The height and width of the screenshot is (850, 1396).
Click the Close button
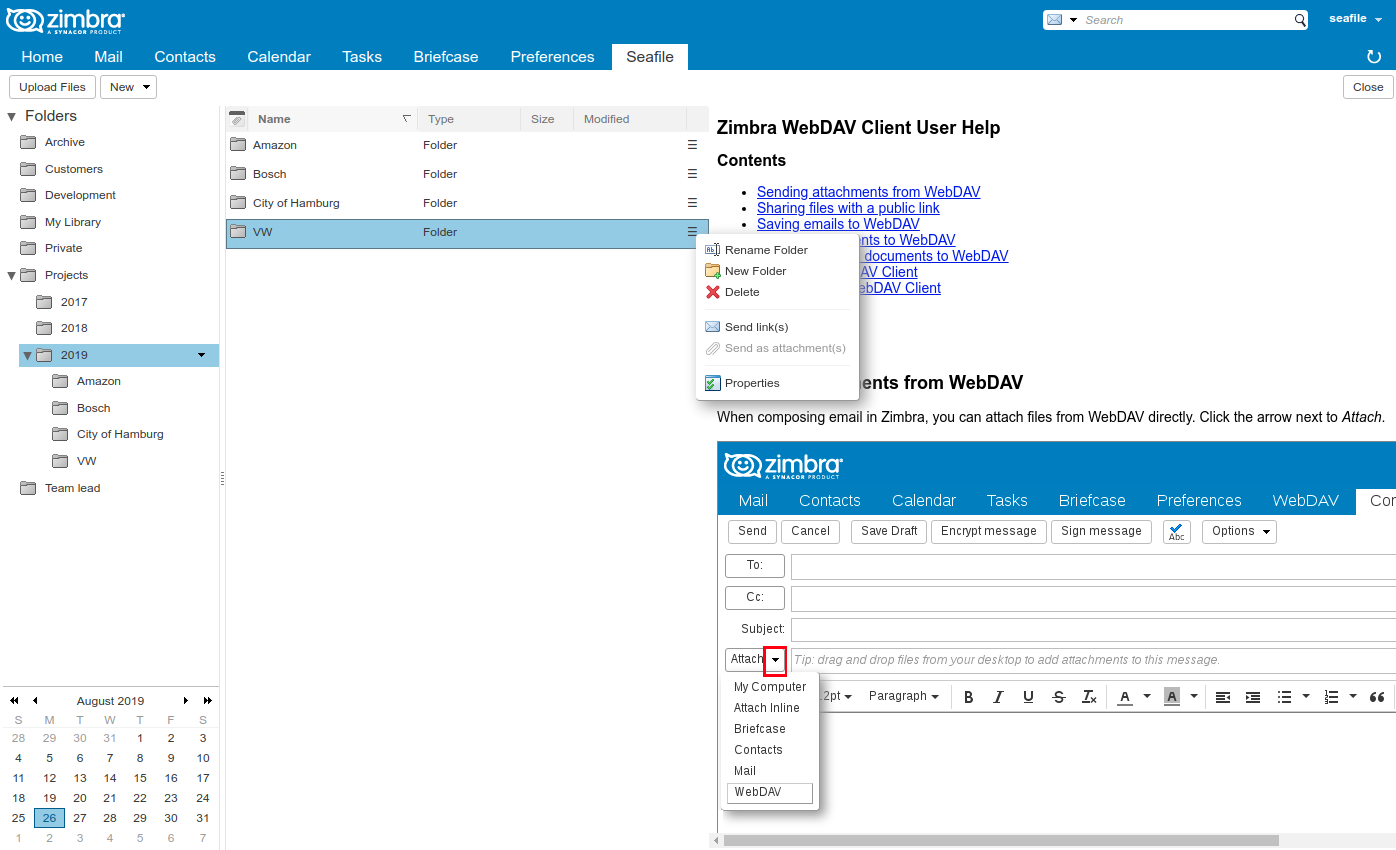[1368, 87]
